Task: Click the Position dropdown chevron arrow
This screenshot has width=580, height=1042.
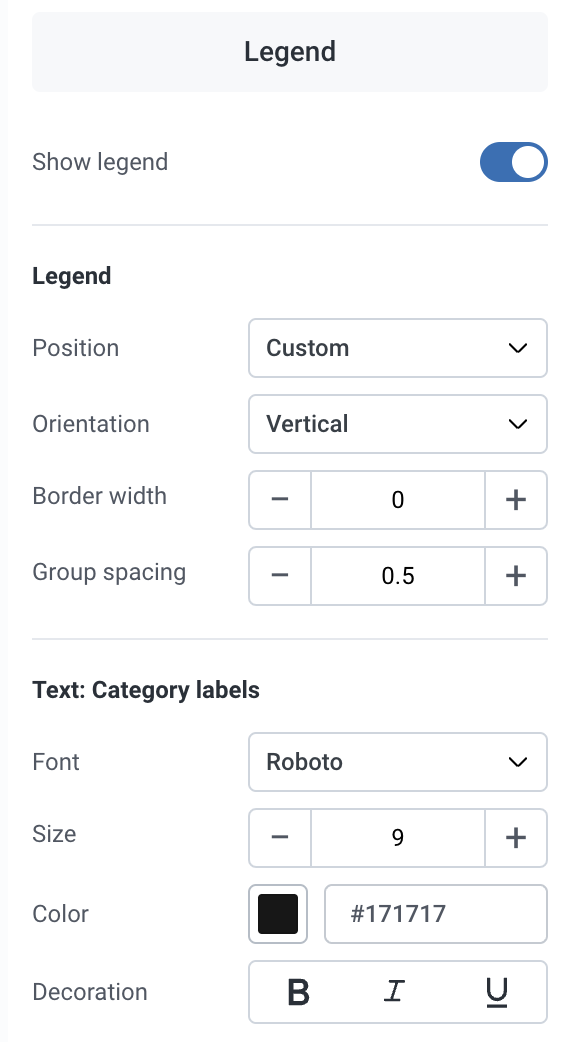Action: pos(518,348)
